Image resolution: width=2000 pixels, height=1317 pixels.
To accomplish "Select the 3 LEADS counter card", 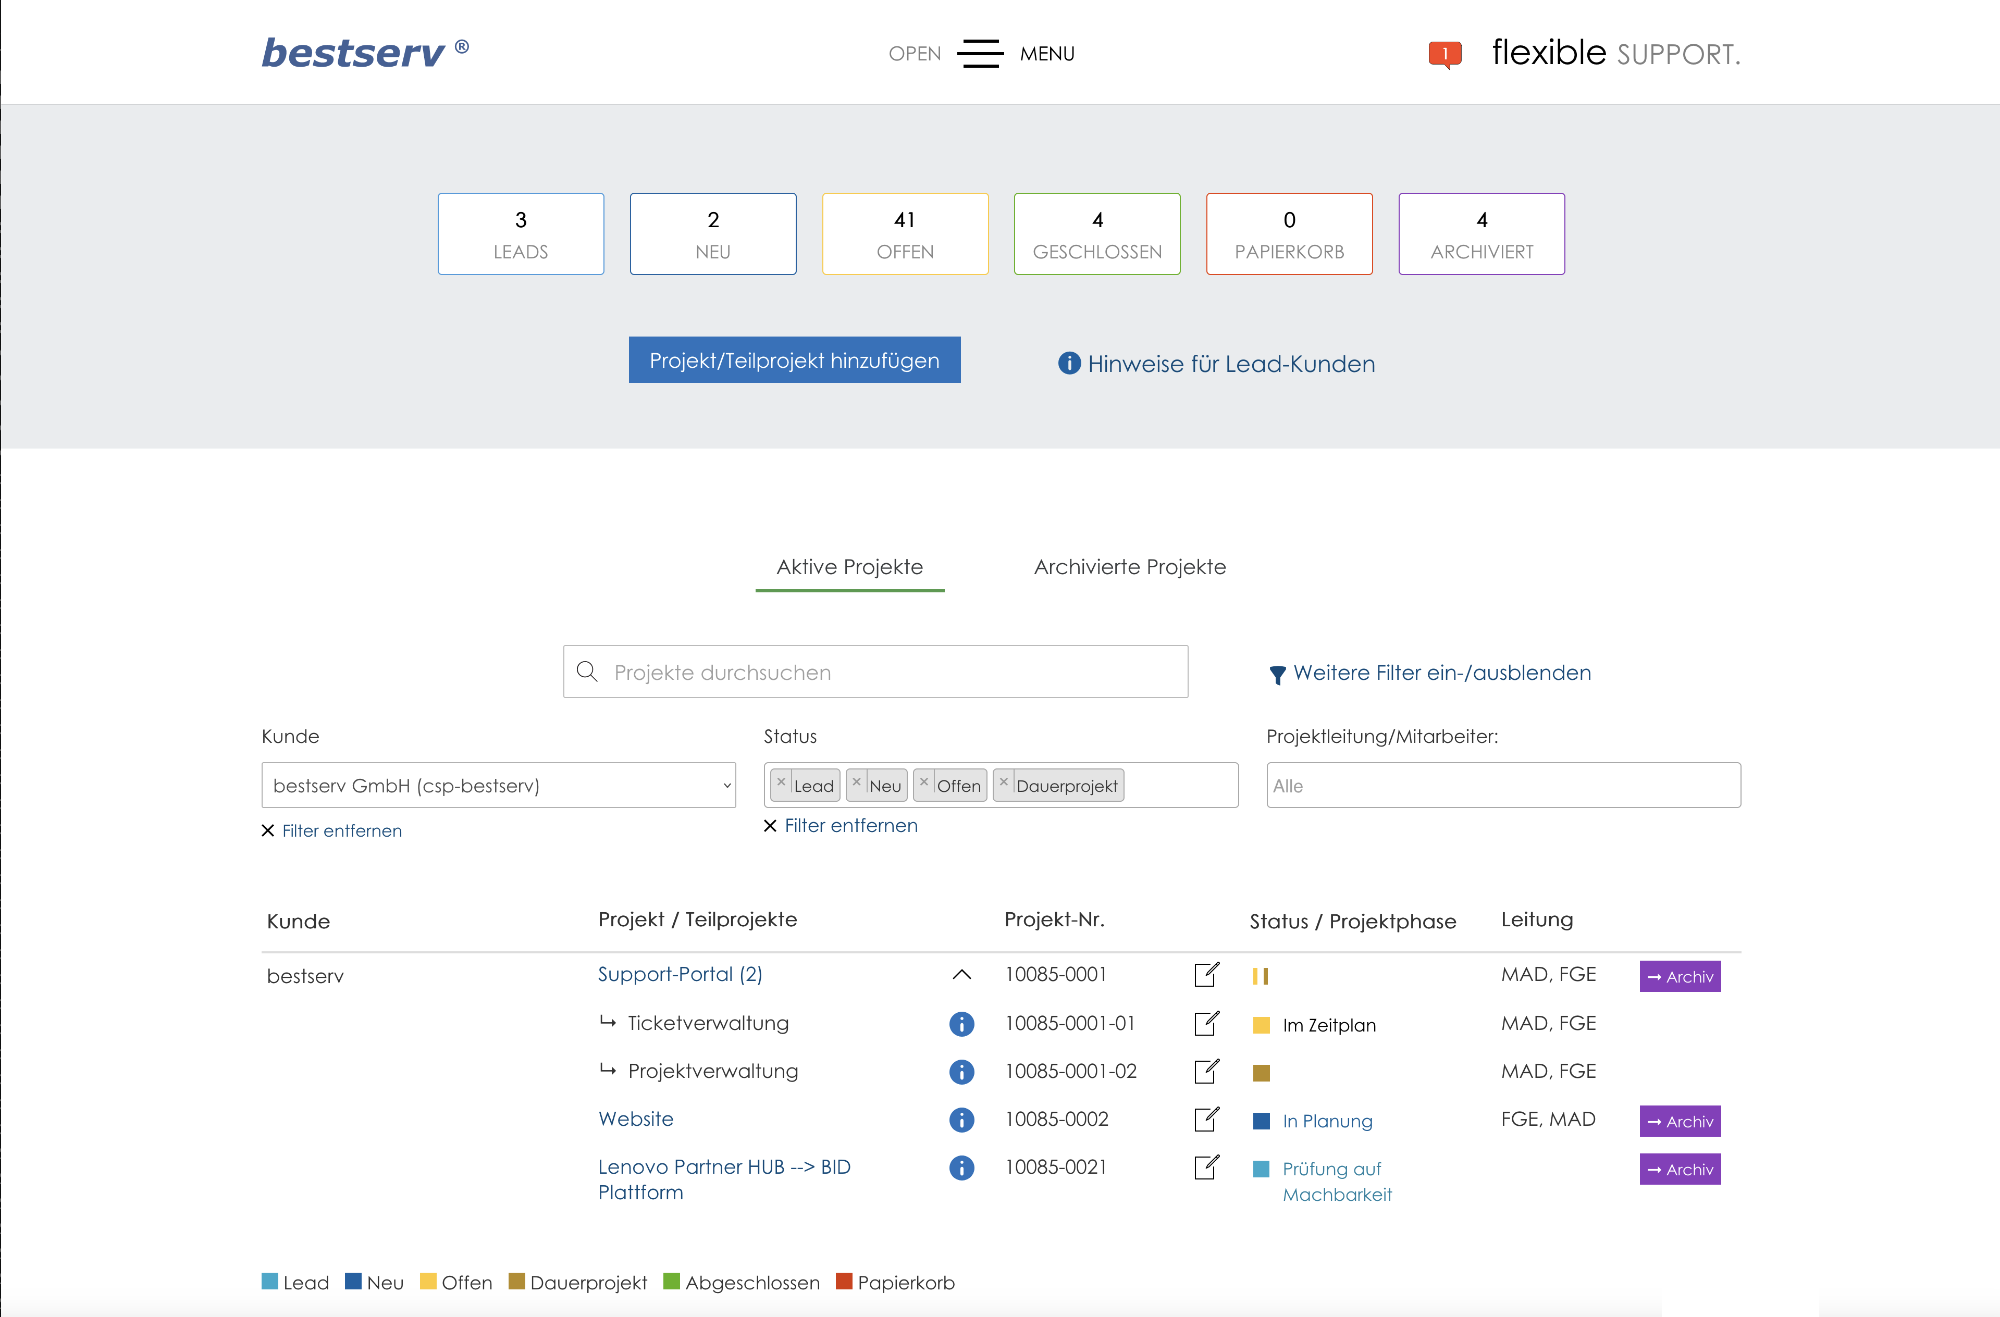I will tap(521, 234).
